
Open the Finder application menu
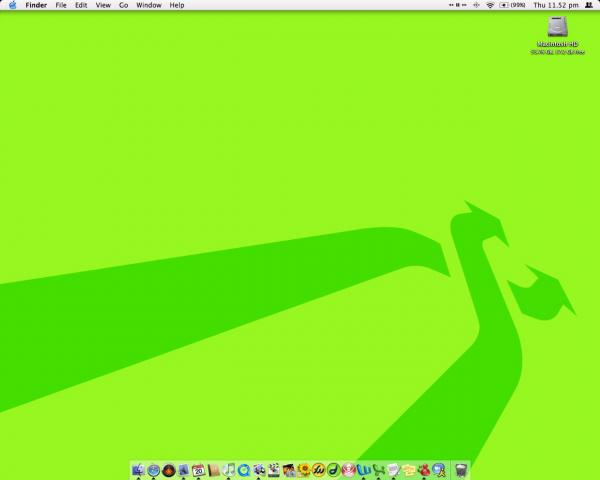coord(36,5)
